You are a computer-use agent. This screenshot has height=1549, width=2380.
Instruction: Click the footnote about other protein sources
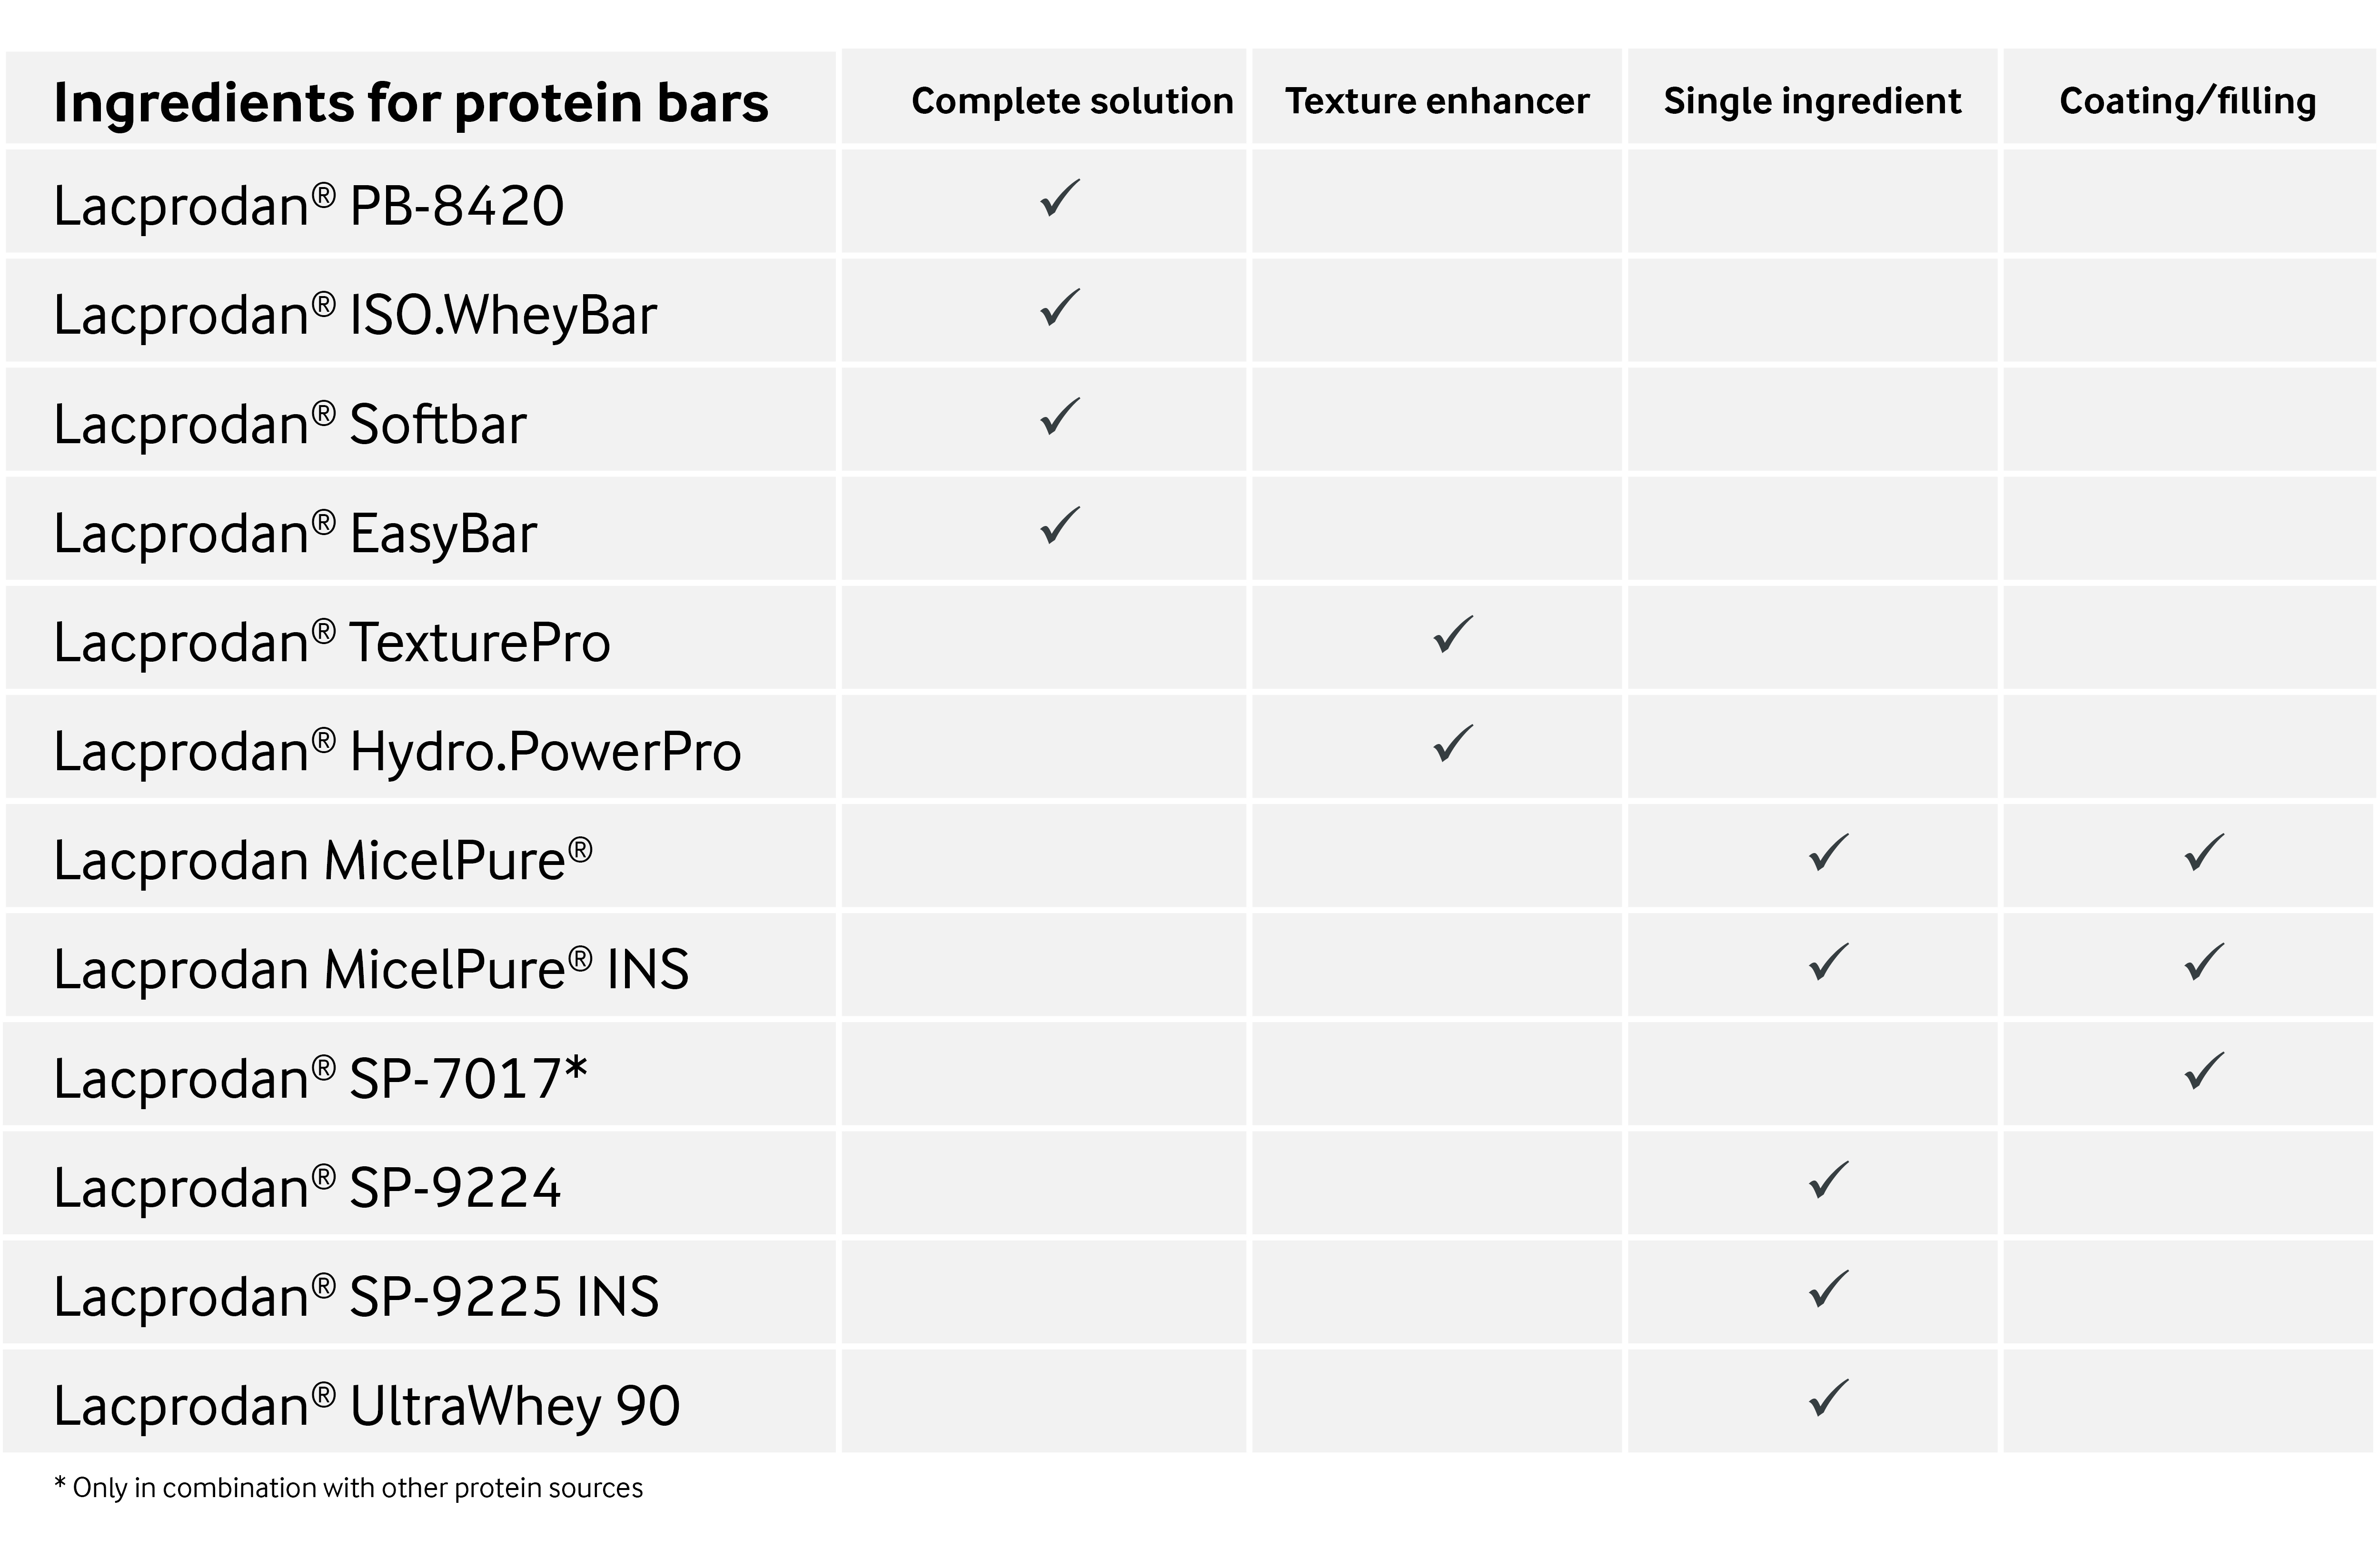[348, 1488]
